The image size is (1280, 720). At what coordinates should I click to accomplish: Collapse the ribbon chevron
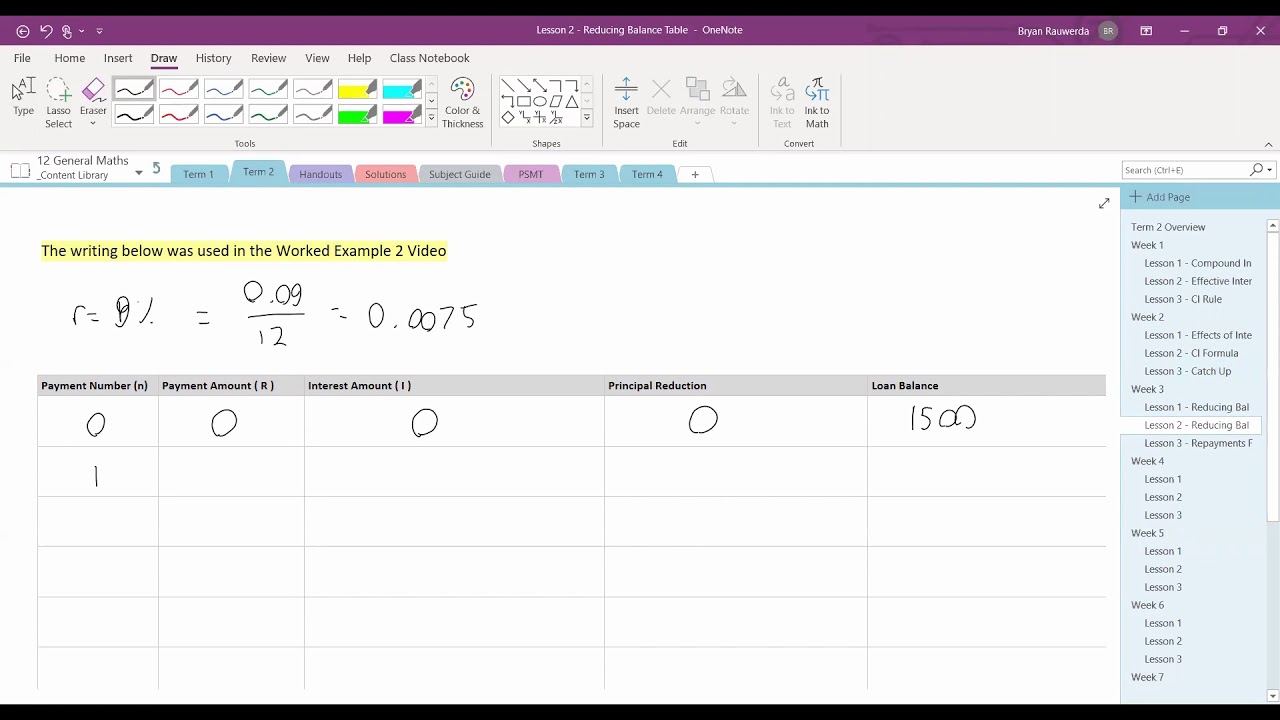[x=1269, y=144]
